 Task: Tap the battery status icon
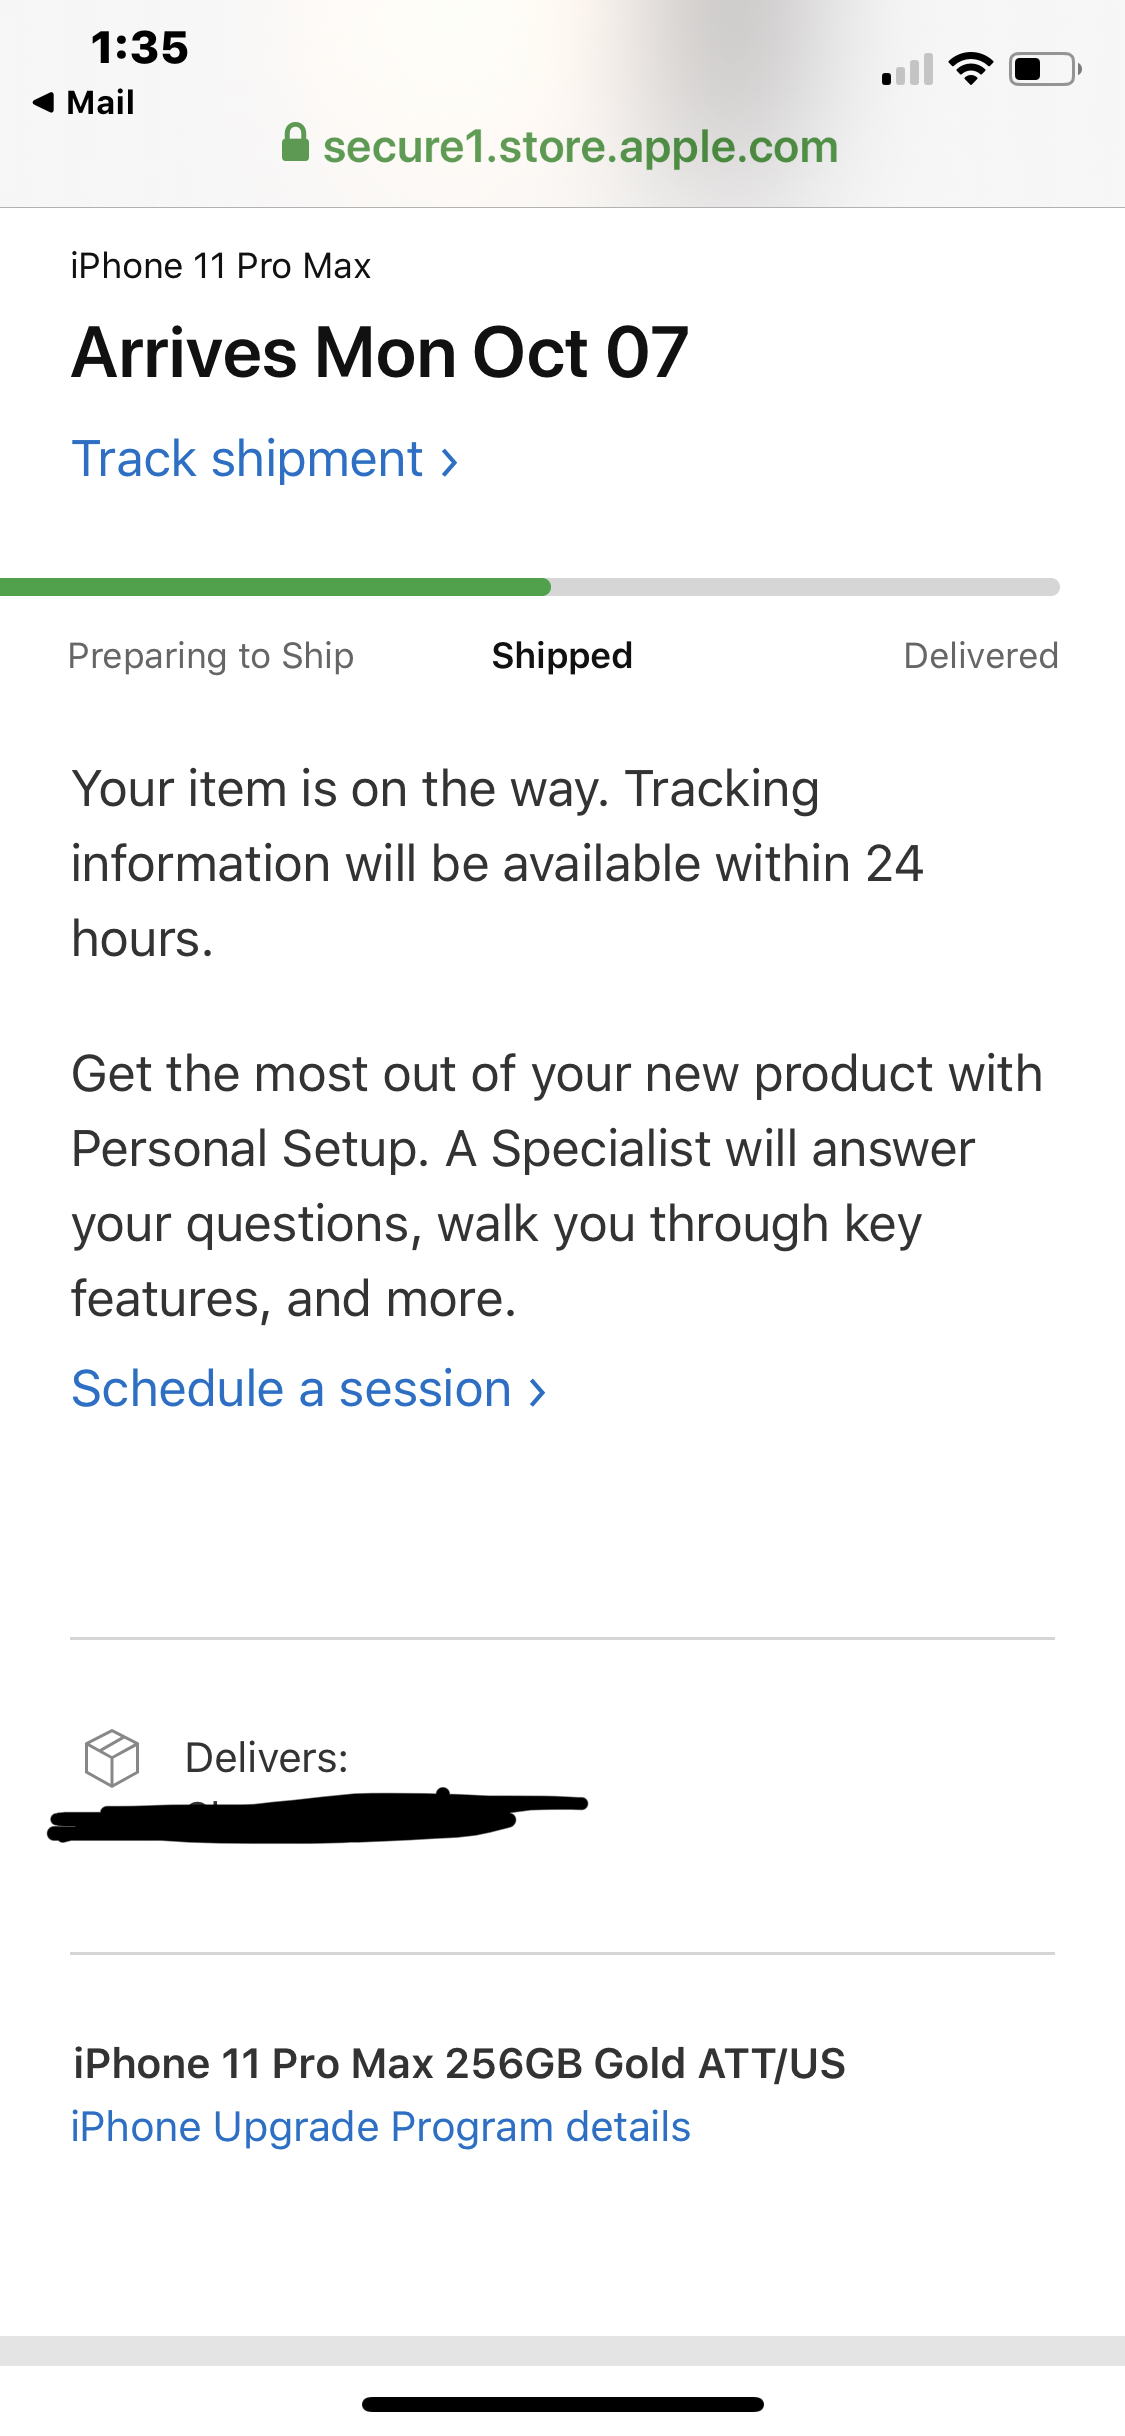[x=1045, y=69]
